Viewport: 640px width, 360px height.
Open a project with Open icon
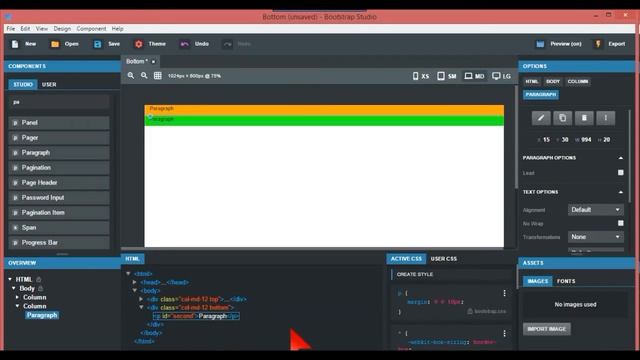point(55,44)
